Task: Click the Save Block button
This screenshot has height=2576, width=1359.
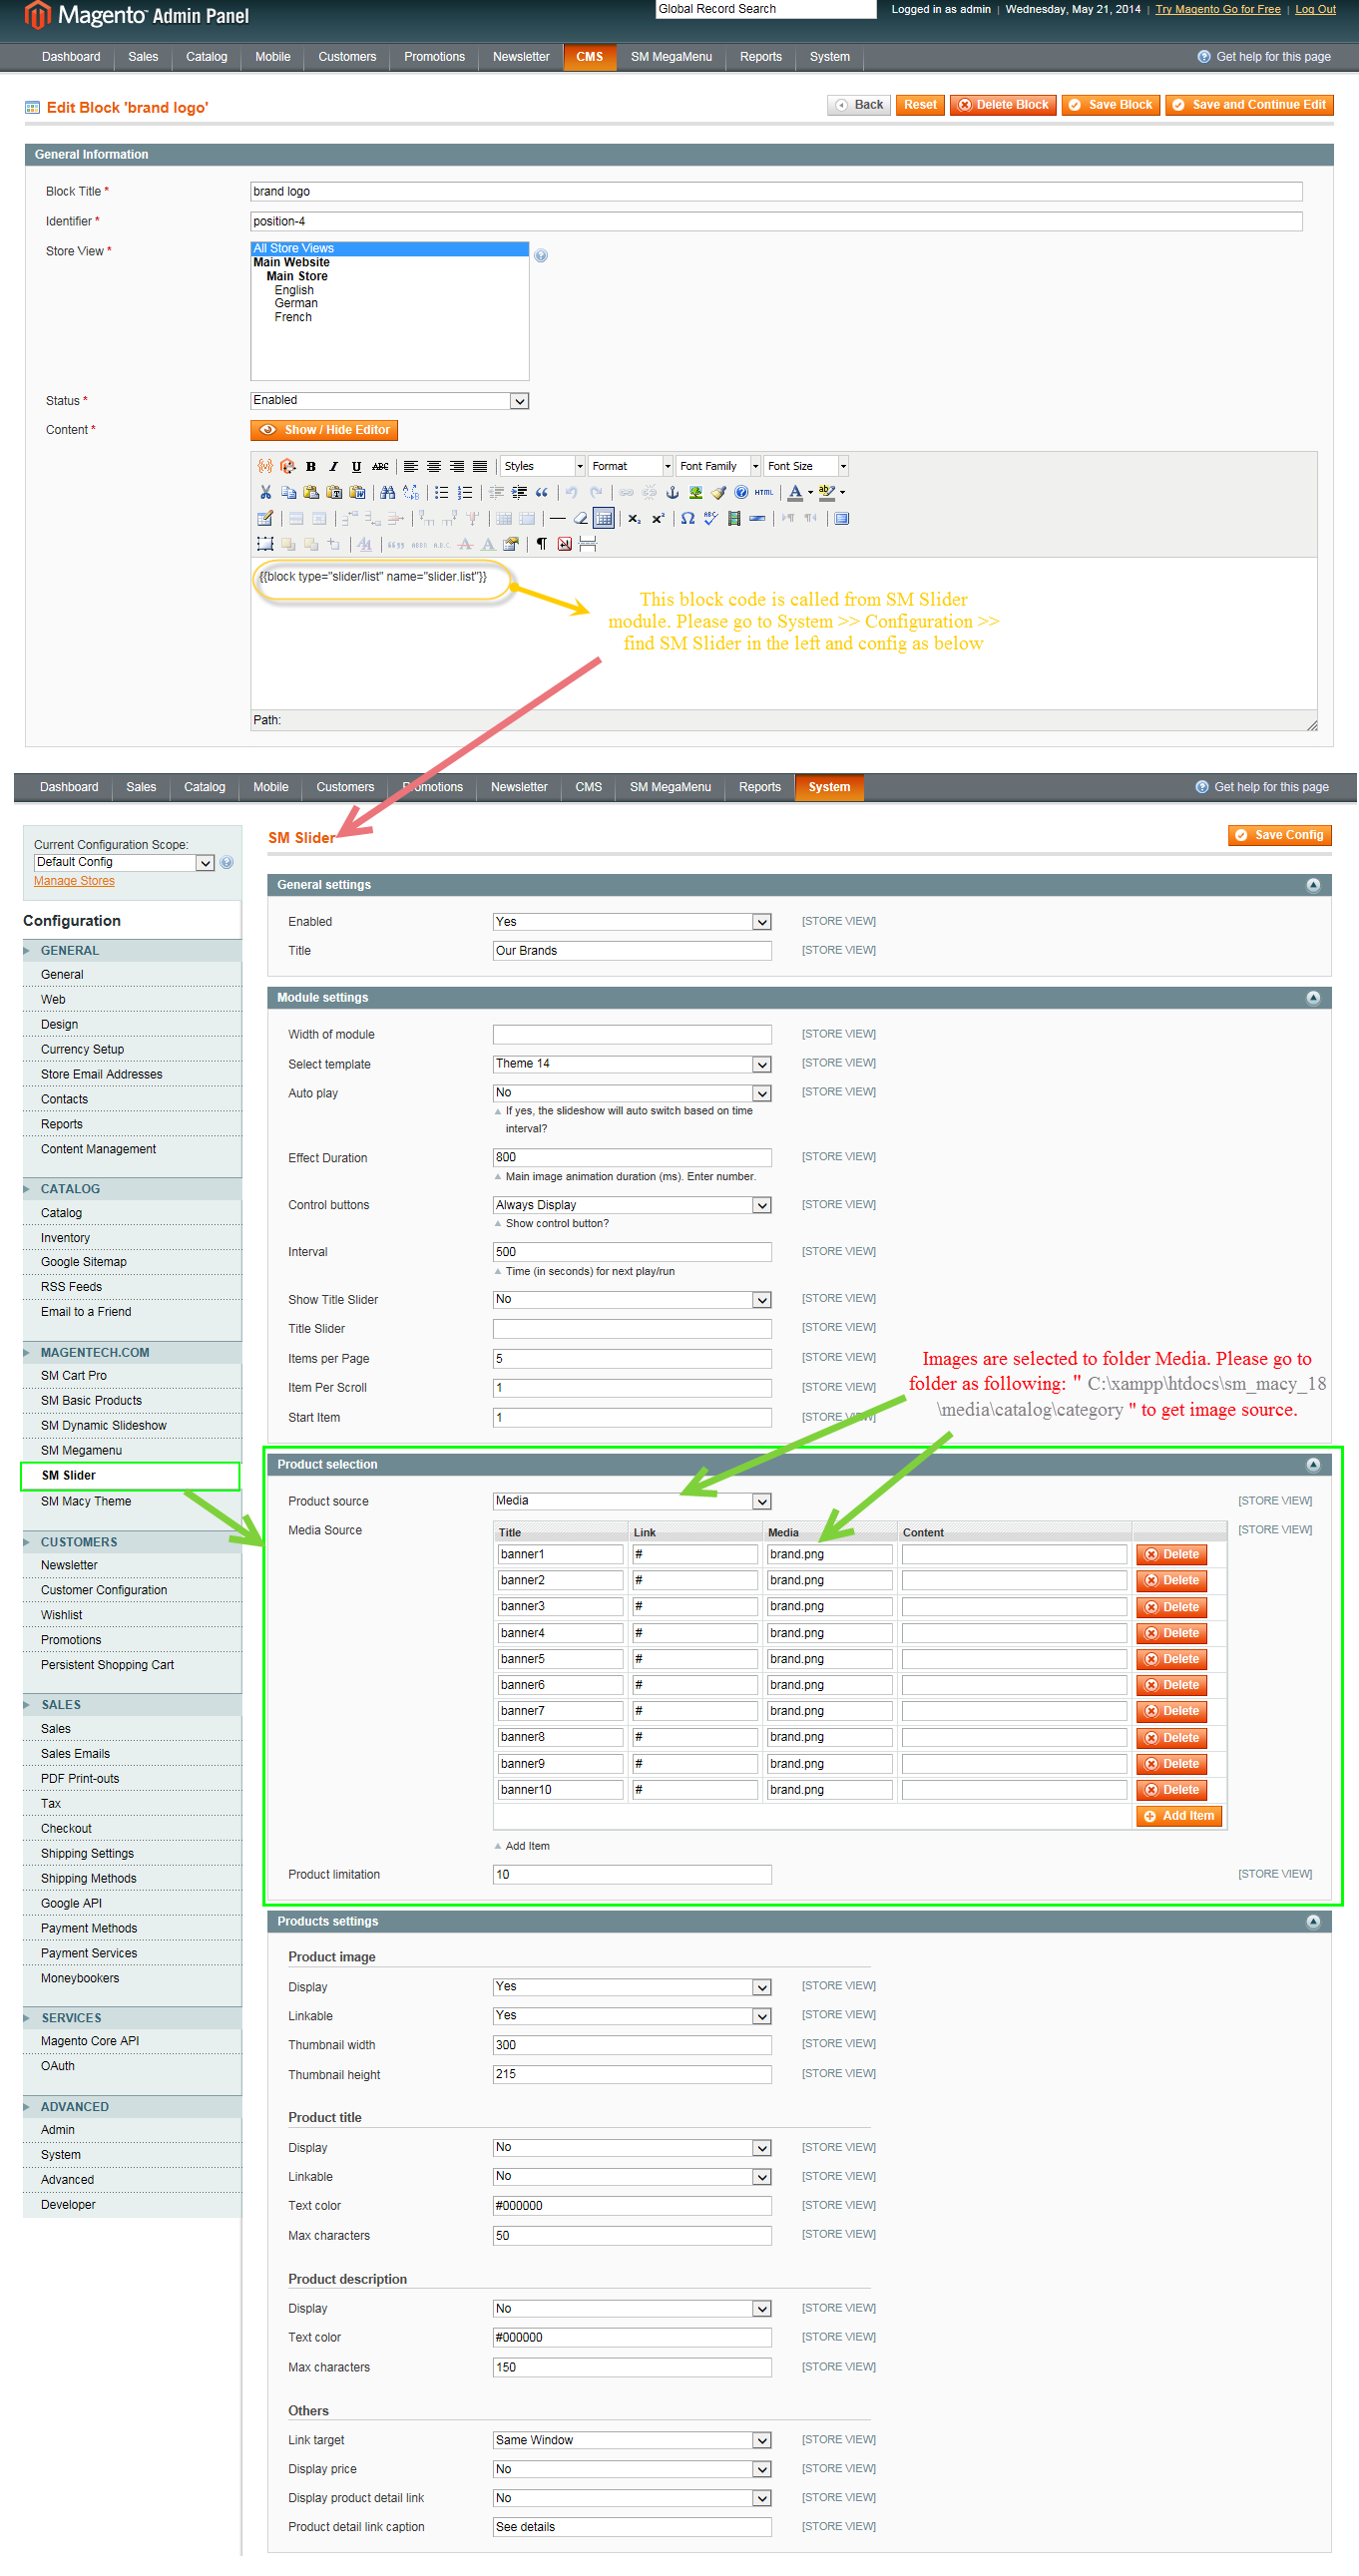Action: coord(1110,105)
